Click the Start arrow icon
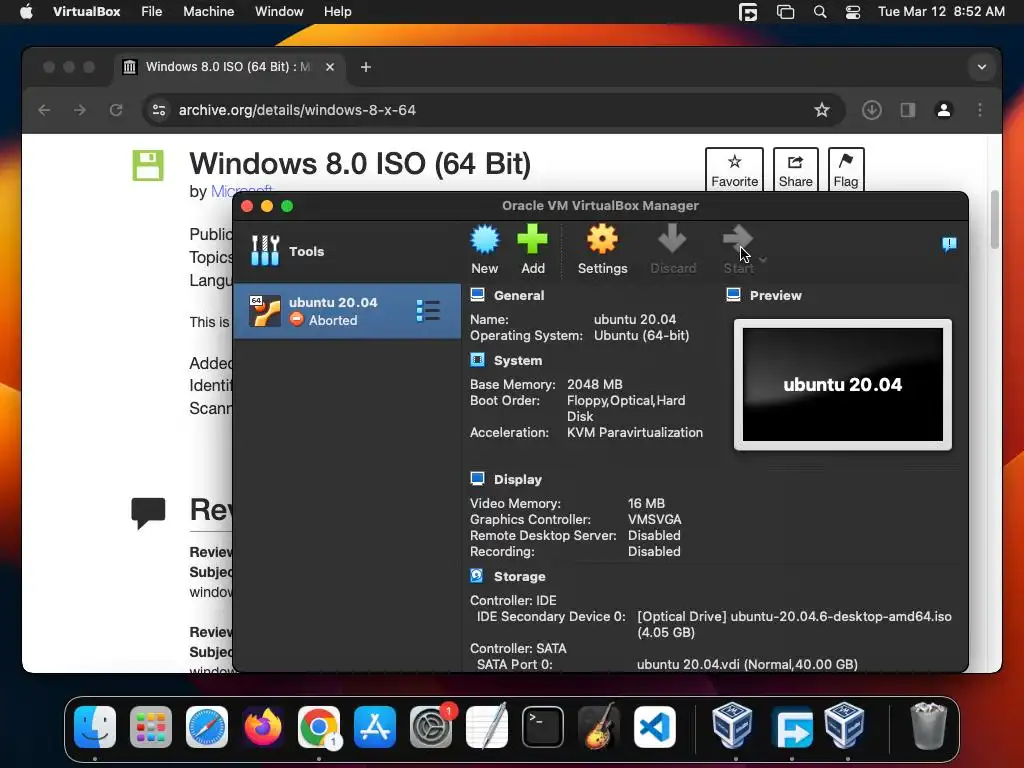Viewport: 1024px width, 768px height. 738,239
